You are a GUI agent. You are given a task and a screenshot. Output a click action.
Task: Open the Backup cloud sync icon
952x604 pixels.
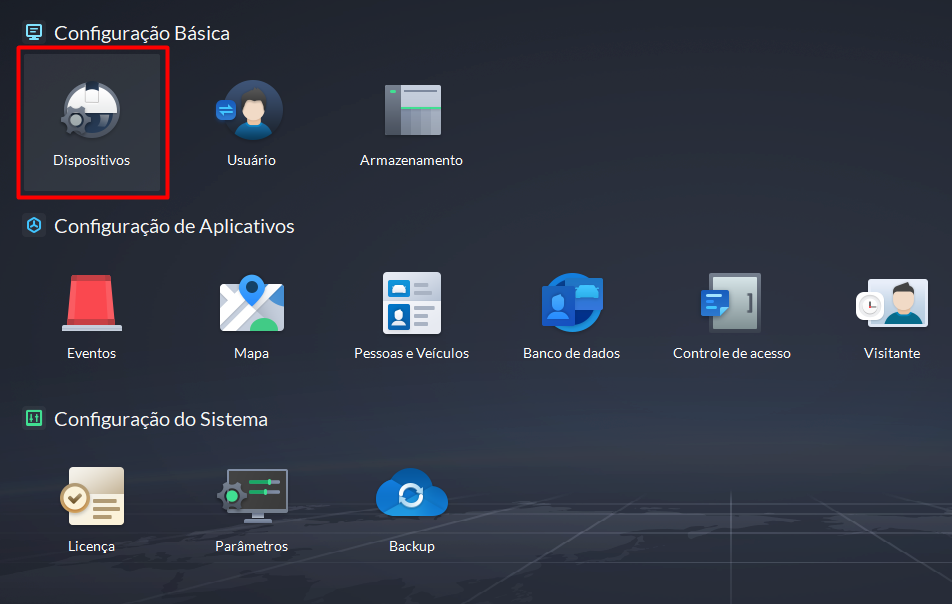[x=411, y=496]
